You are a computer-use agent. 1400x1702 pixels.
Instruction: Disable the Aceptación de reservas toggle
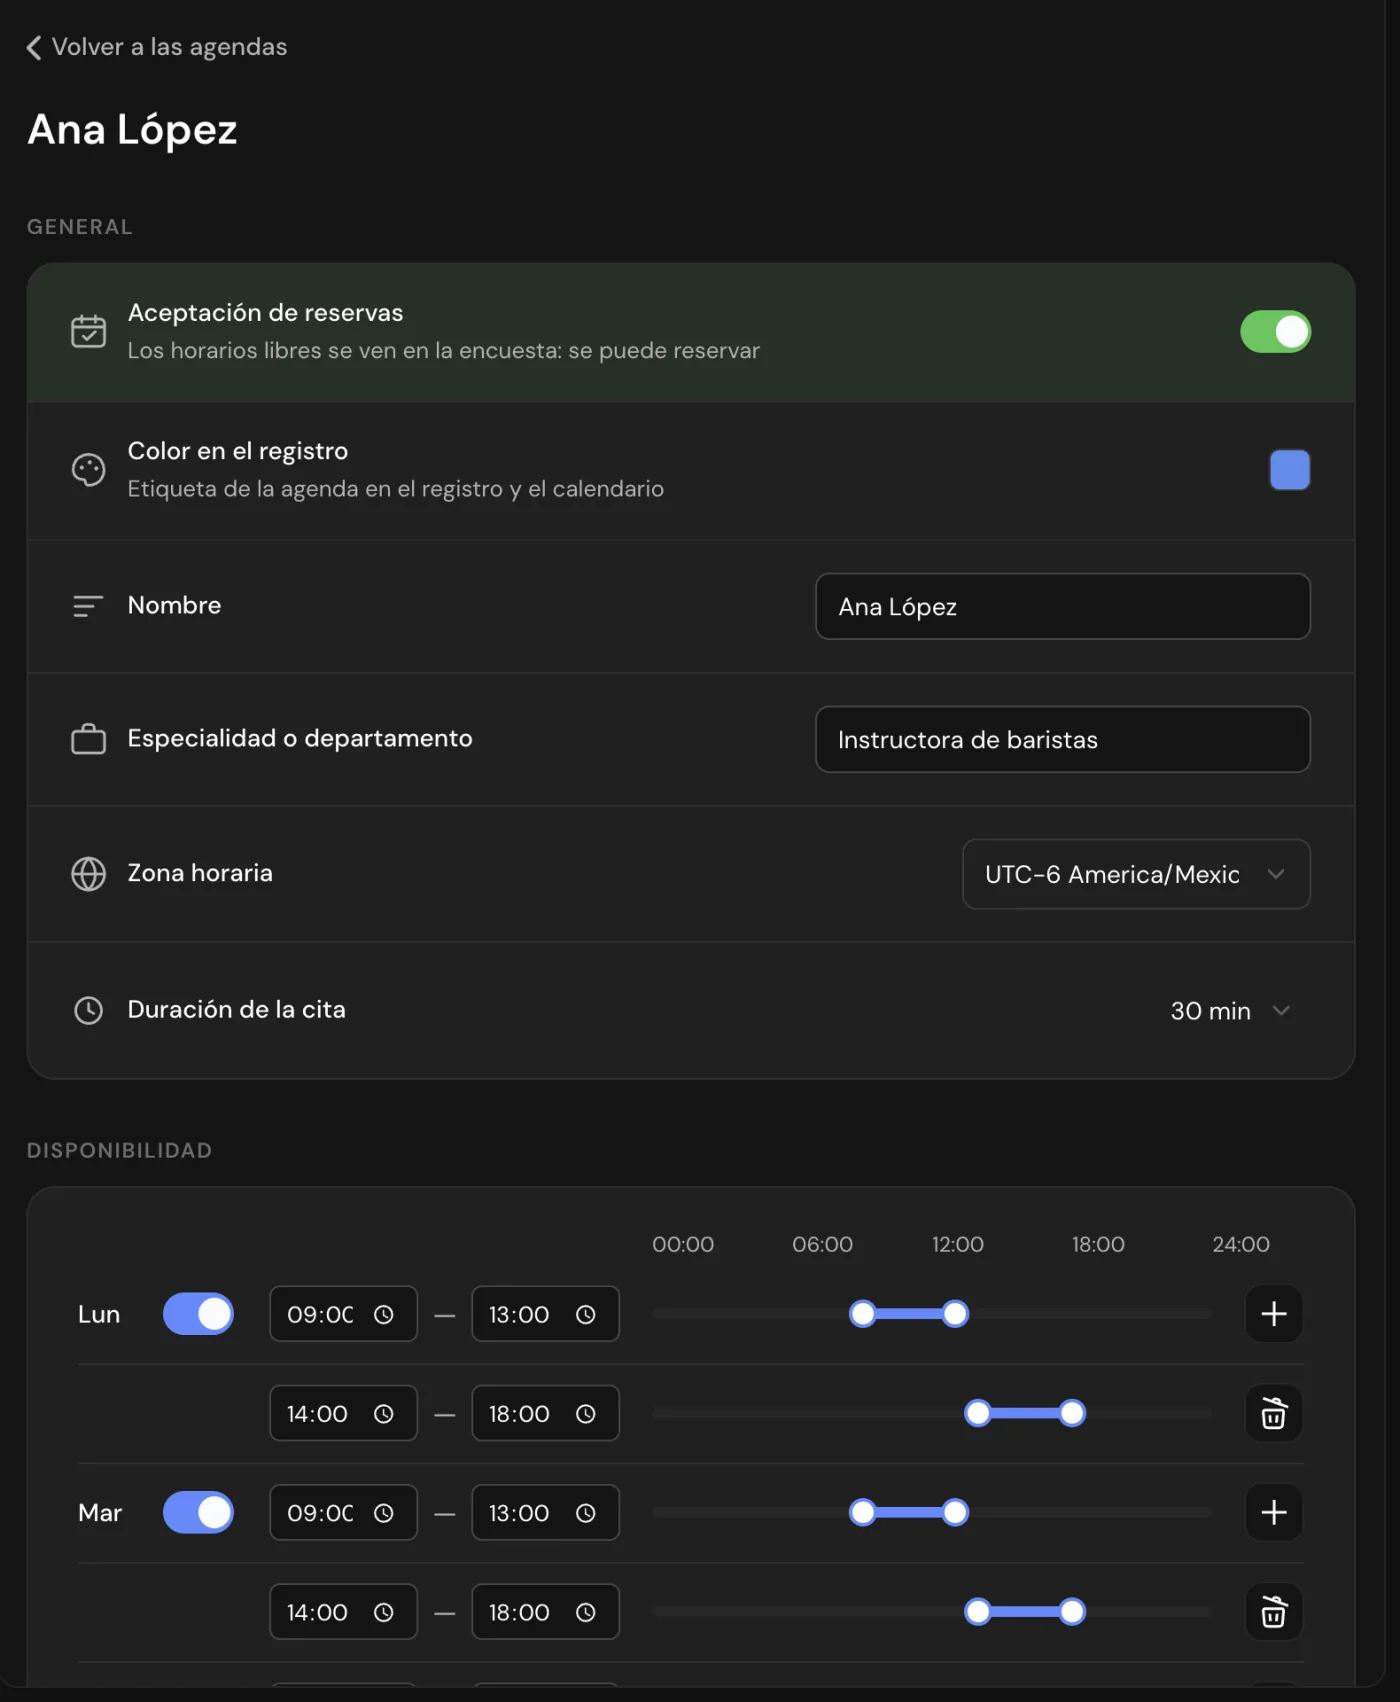1275,332
